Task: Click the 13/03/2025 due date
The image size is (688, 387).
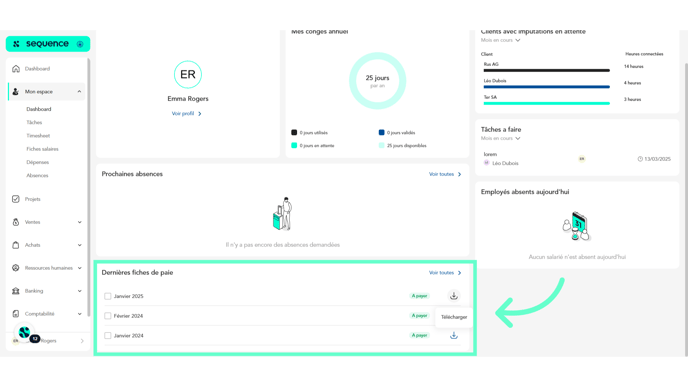Action: pyautogui.click(x=657, y=159)
